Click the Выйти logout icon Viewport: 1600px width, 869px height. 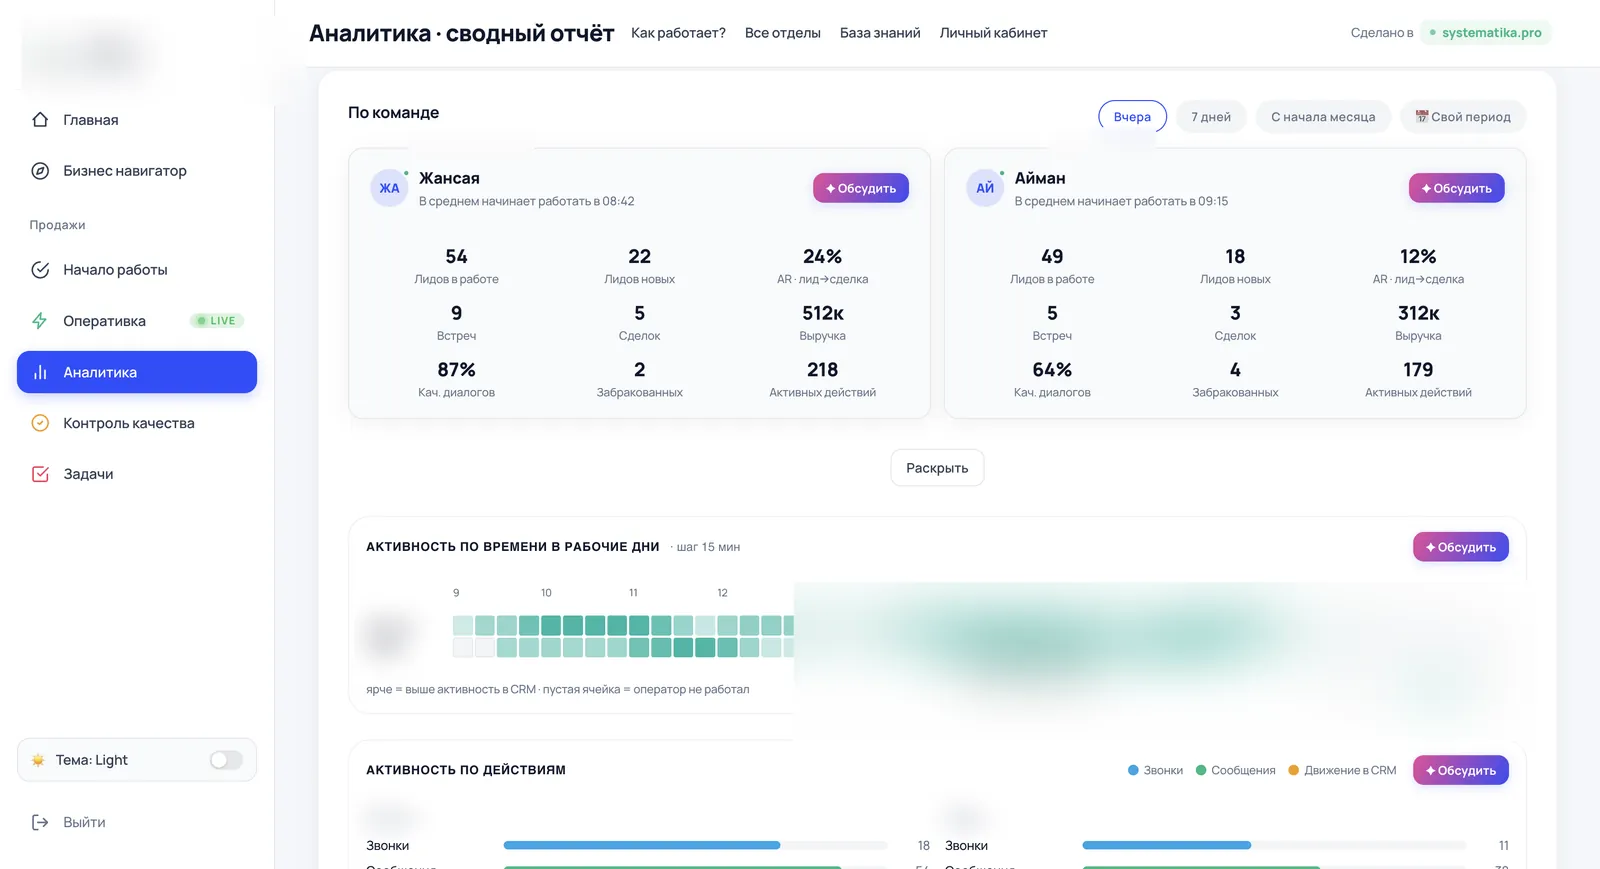pos(40,822)
